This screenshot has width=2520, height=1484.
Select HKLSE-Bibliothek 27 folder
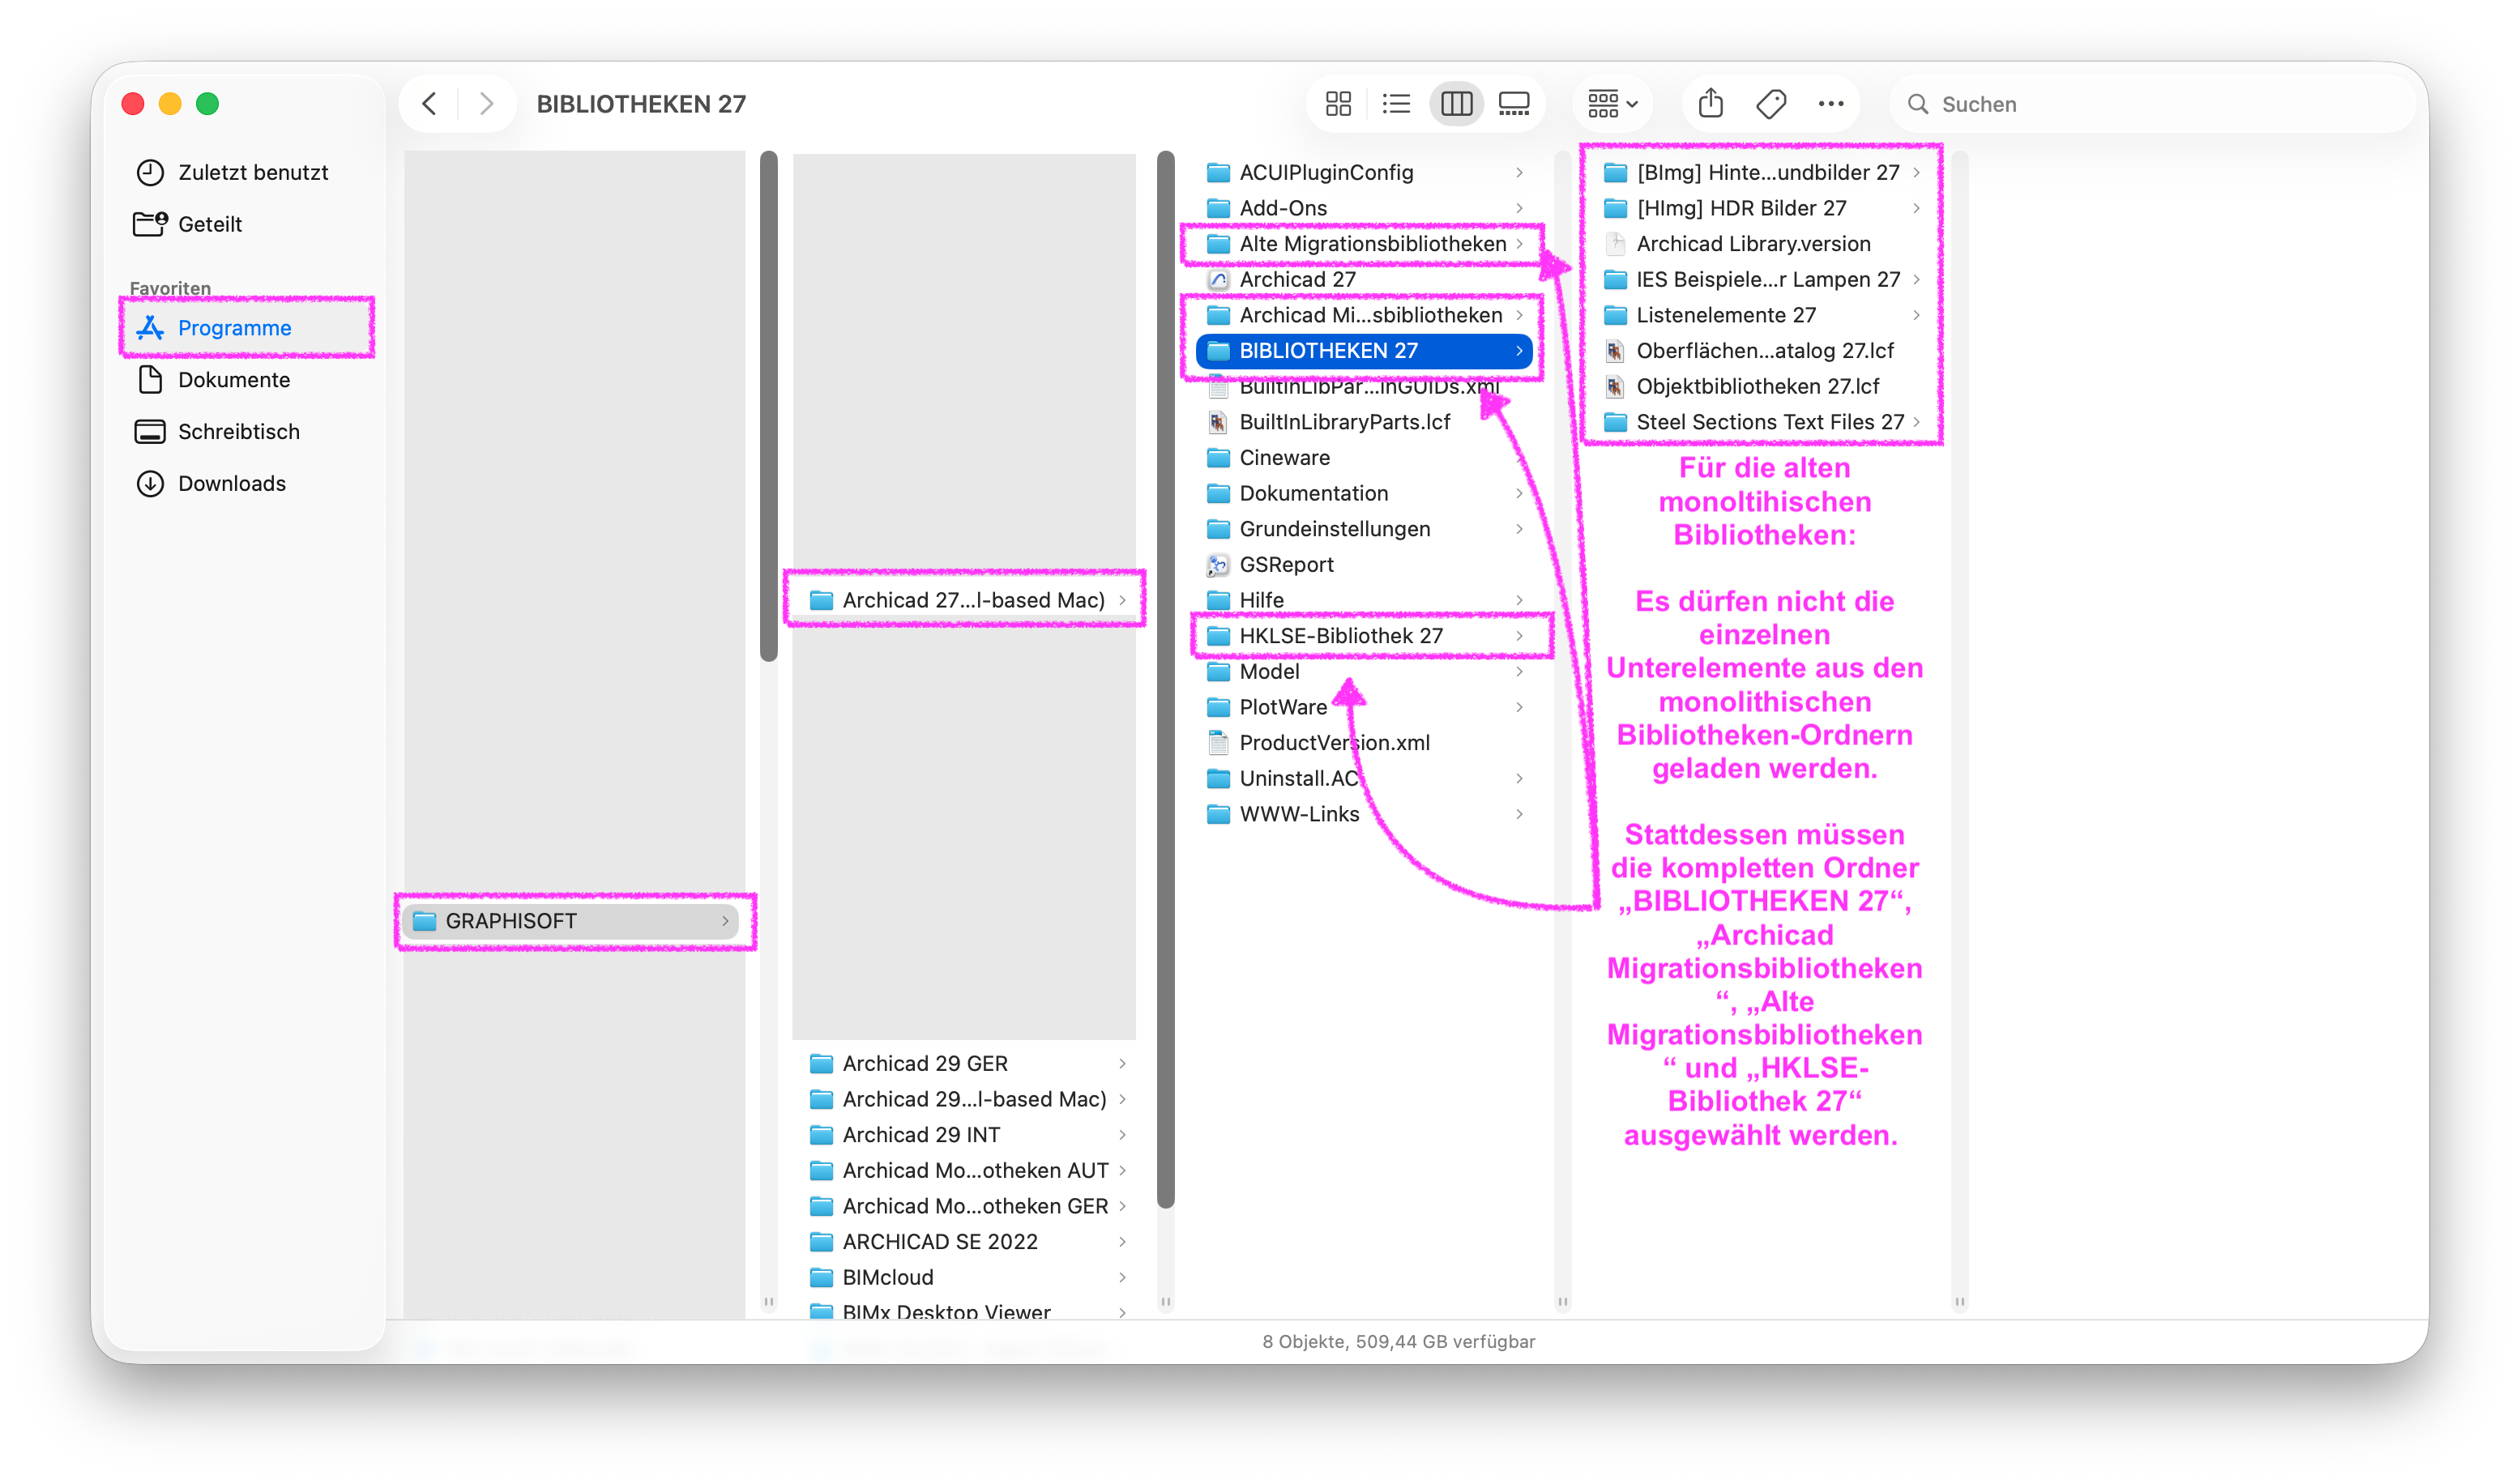(x=1364, y=636)
